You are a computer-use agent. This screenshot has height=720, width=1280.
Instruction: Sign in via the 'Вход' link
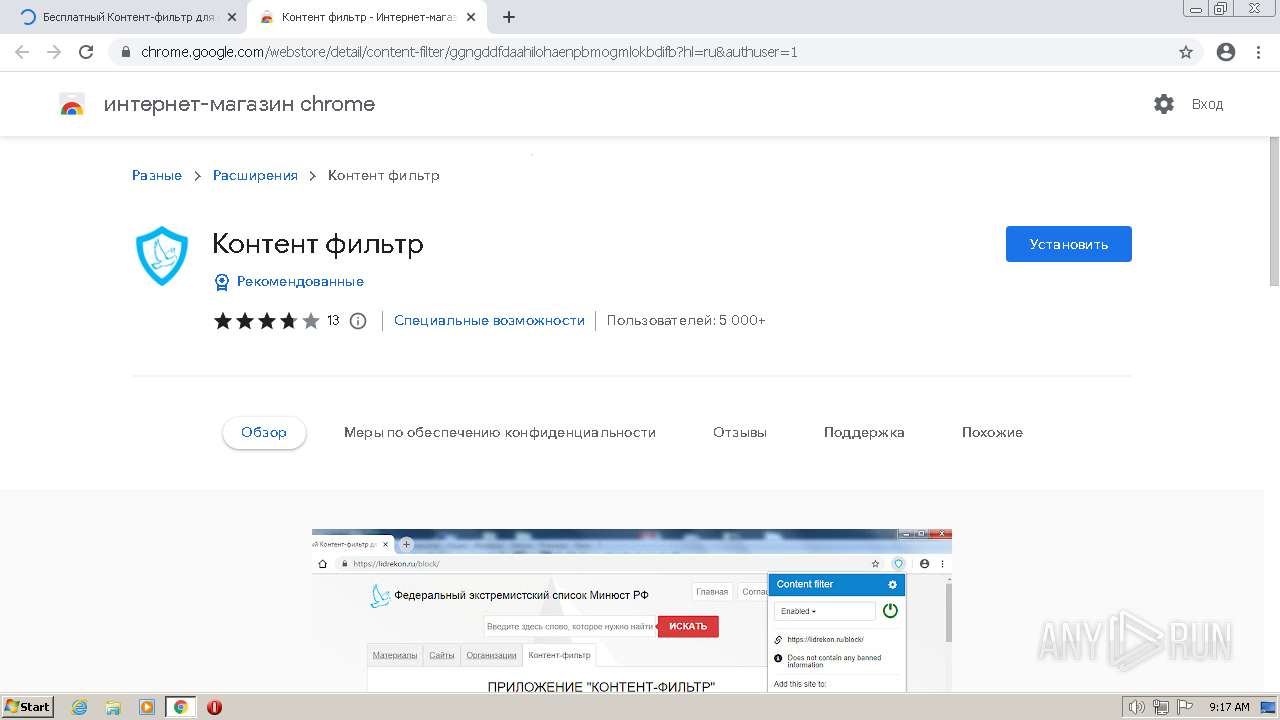1207,104
